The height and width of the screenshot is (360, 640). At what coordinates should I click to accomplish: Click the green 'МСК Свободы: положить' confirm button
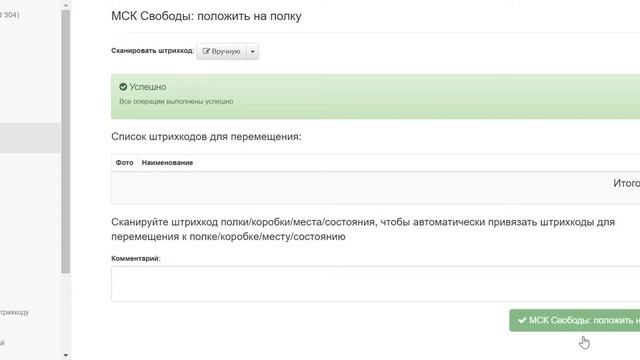(575, 320)
